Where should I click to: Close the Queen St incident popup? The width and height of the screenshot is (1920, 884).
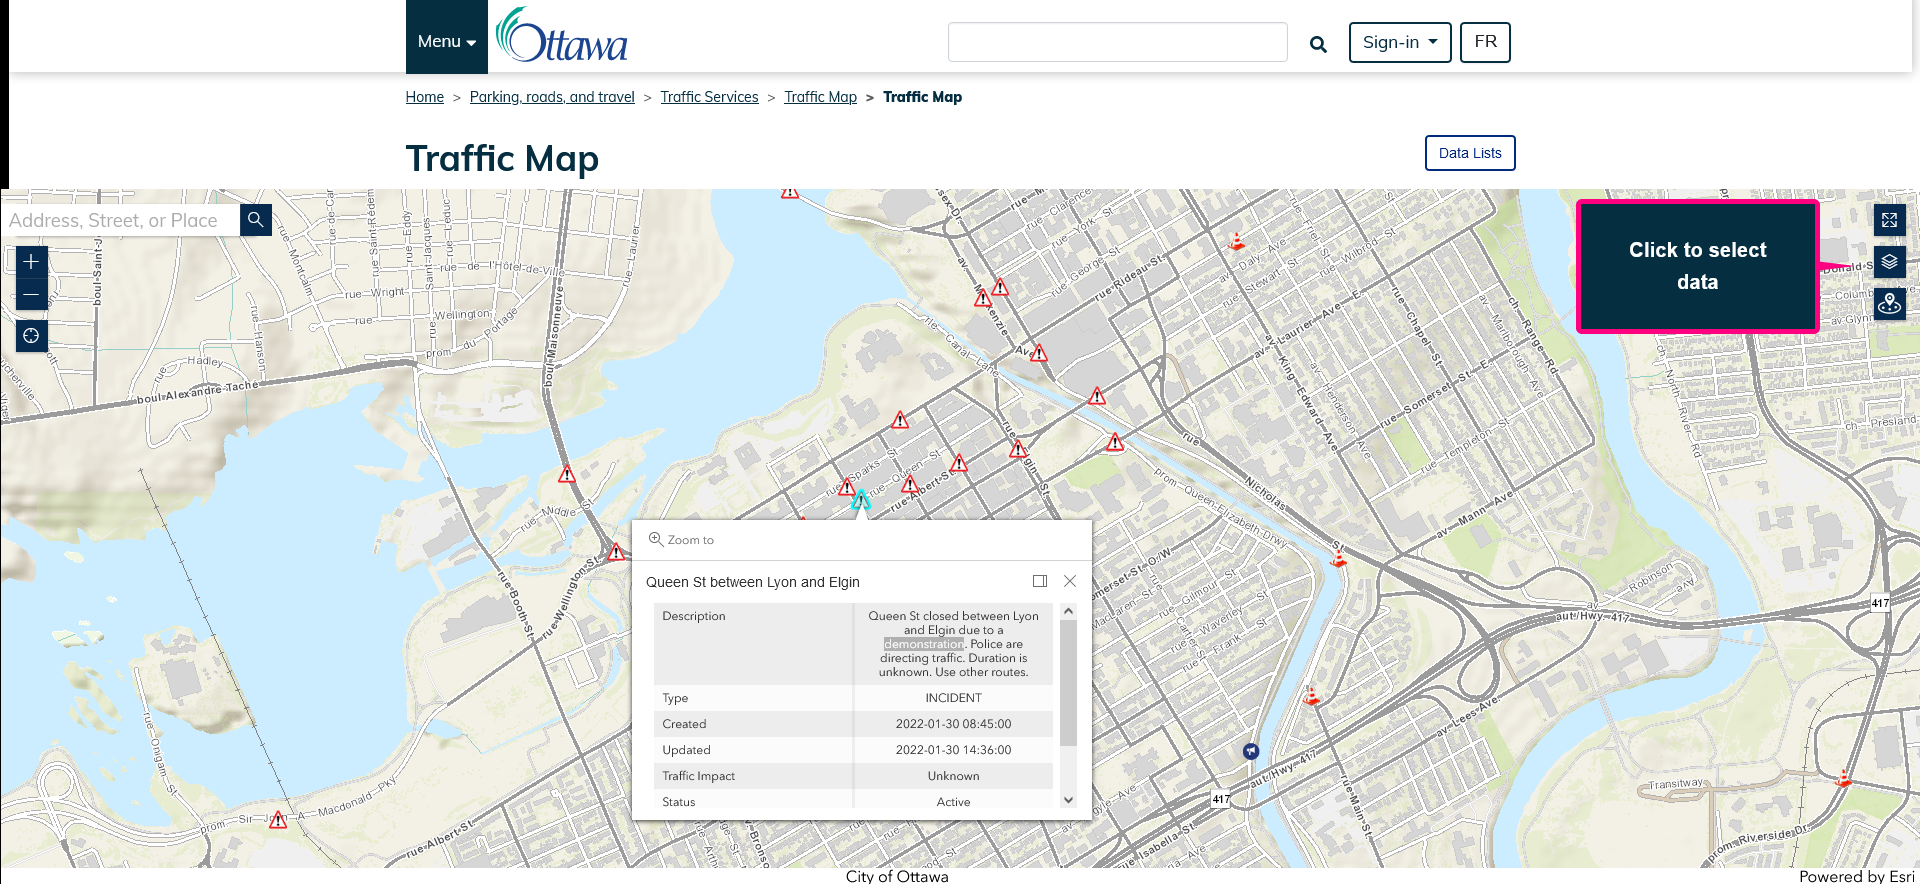coord(1070,581)
